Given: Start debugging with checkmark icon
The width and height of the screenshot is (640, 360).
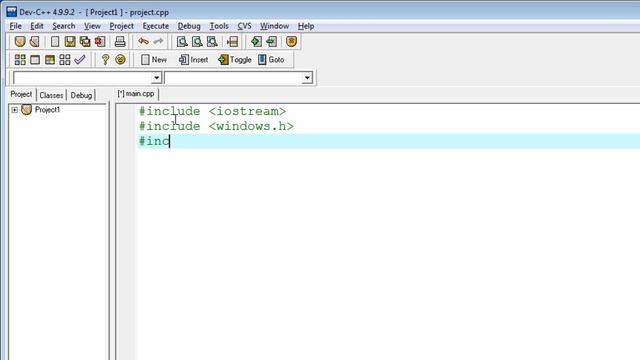Looking at the screenshot, I should (80, 60).
